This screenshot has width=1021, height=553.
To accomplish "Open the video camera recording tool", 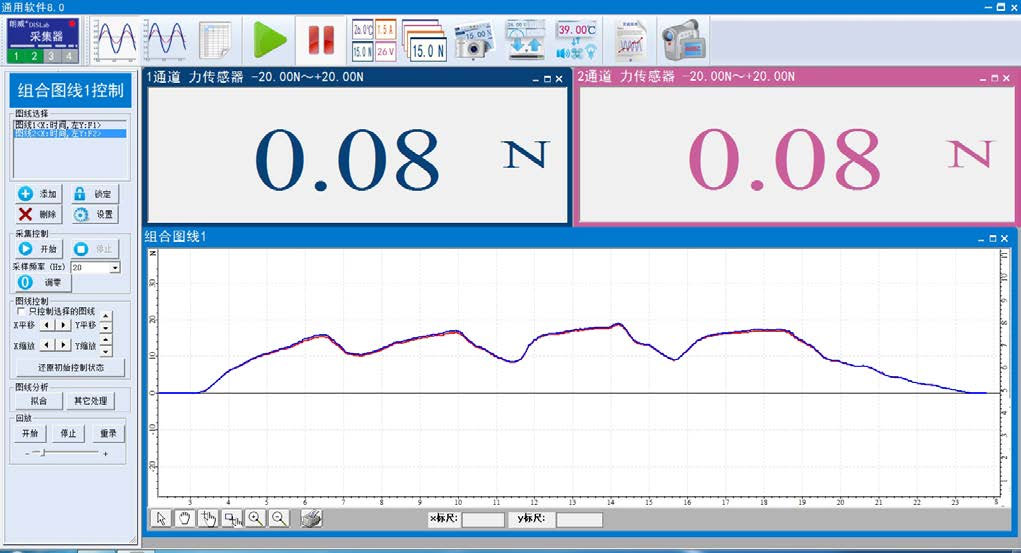I will [x=682, y=40].
